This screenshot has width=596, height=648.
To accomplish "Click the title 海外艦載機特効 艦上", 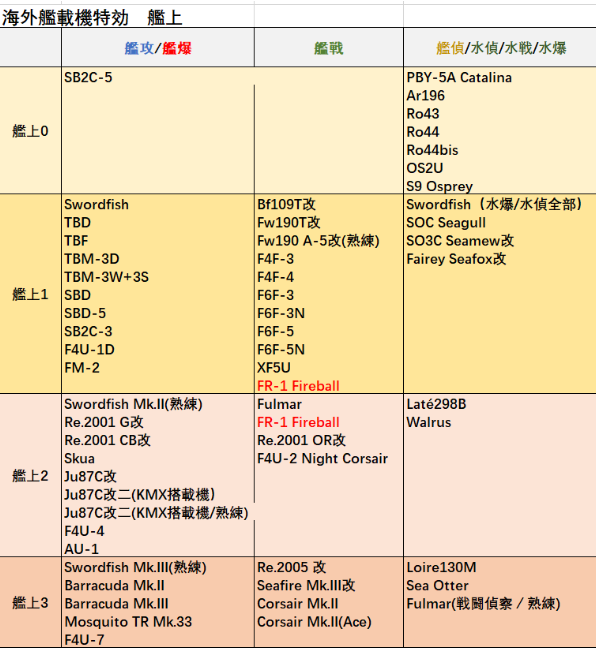I will coord(92,18).
